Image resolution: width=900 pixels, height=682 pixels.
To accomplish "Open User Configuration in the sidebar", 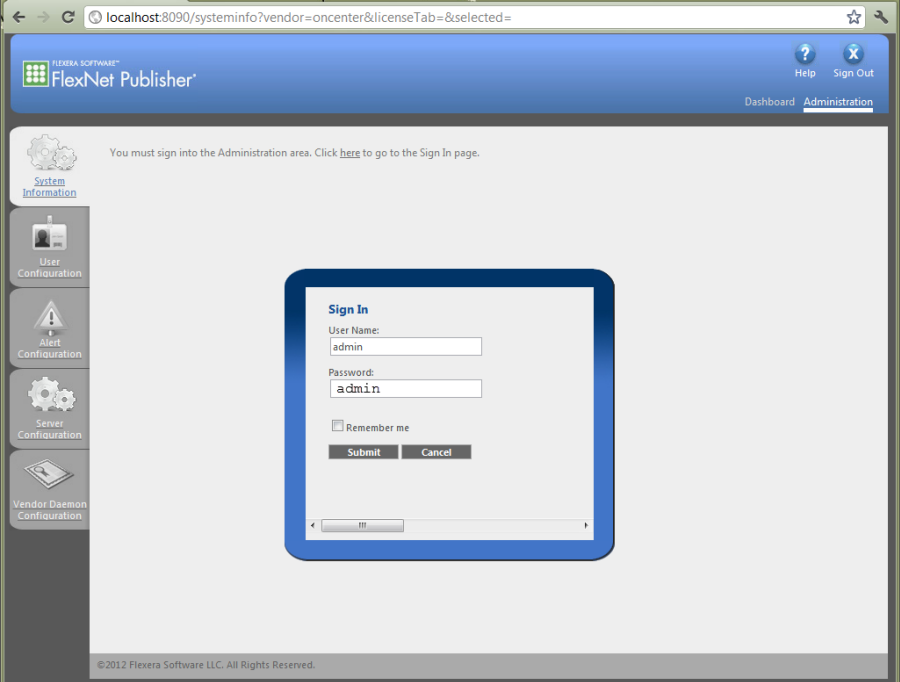I will pos(49,268).
